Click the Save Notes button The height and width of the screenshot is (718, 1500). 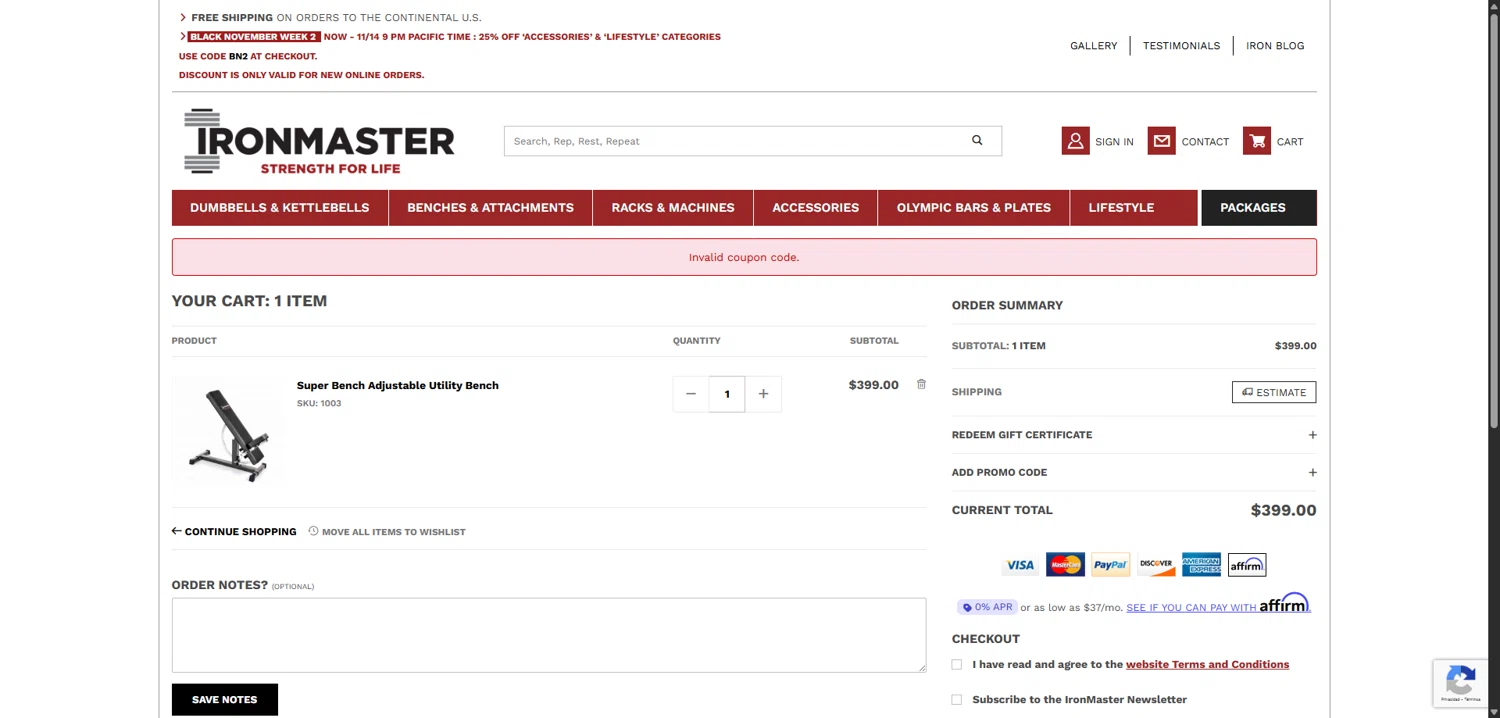(x=225, y=700)
